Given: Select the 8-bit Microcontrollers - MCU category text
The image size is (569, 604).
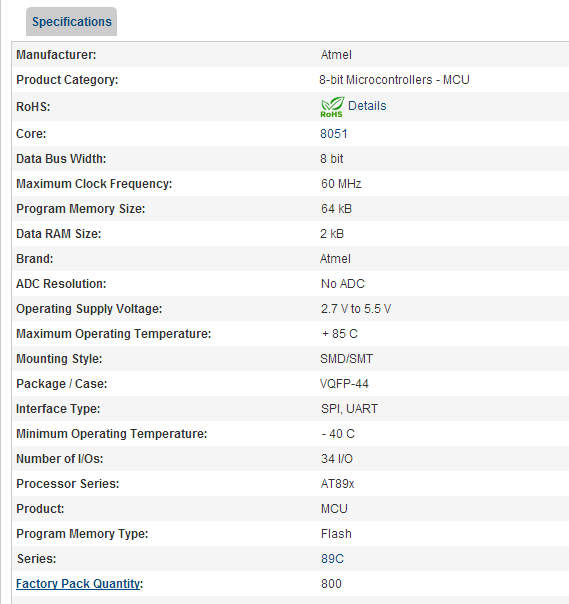Looking at the screenshot, I should [x=394, y=80].
